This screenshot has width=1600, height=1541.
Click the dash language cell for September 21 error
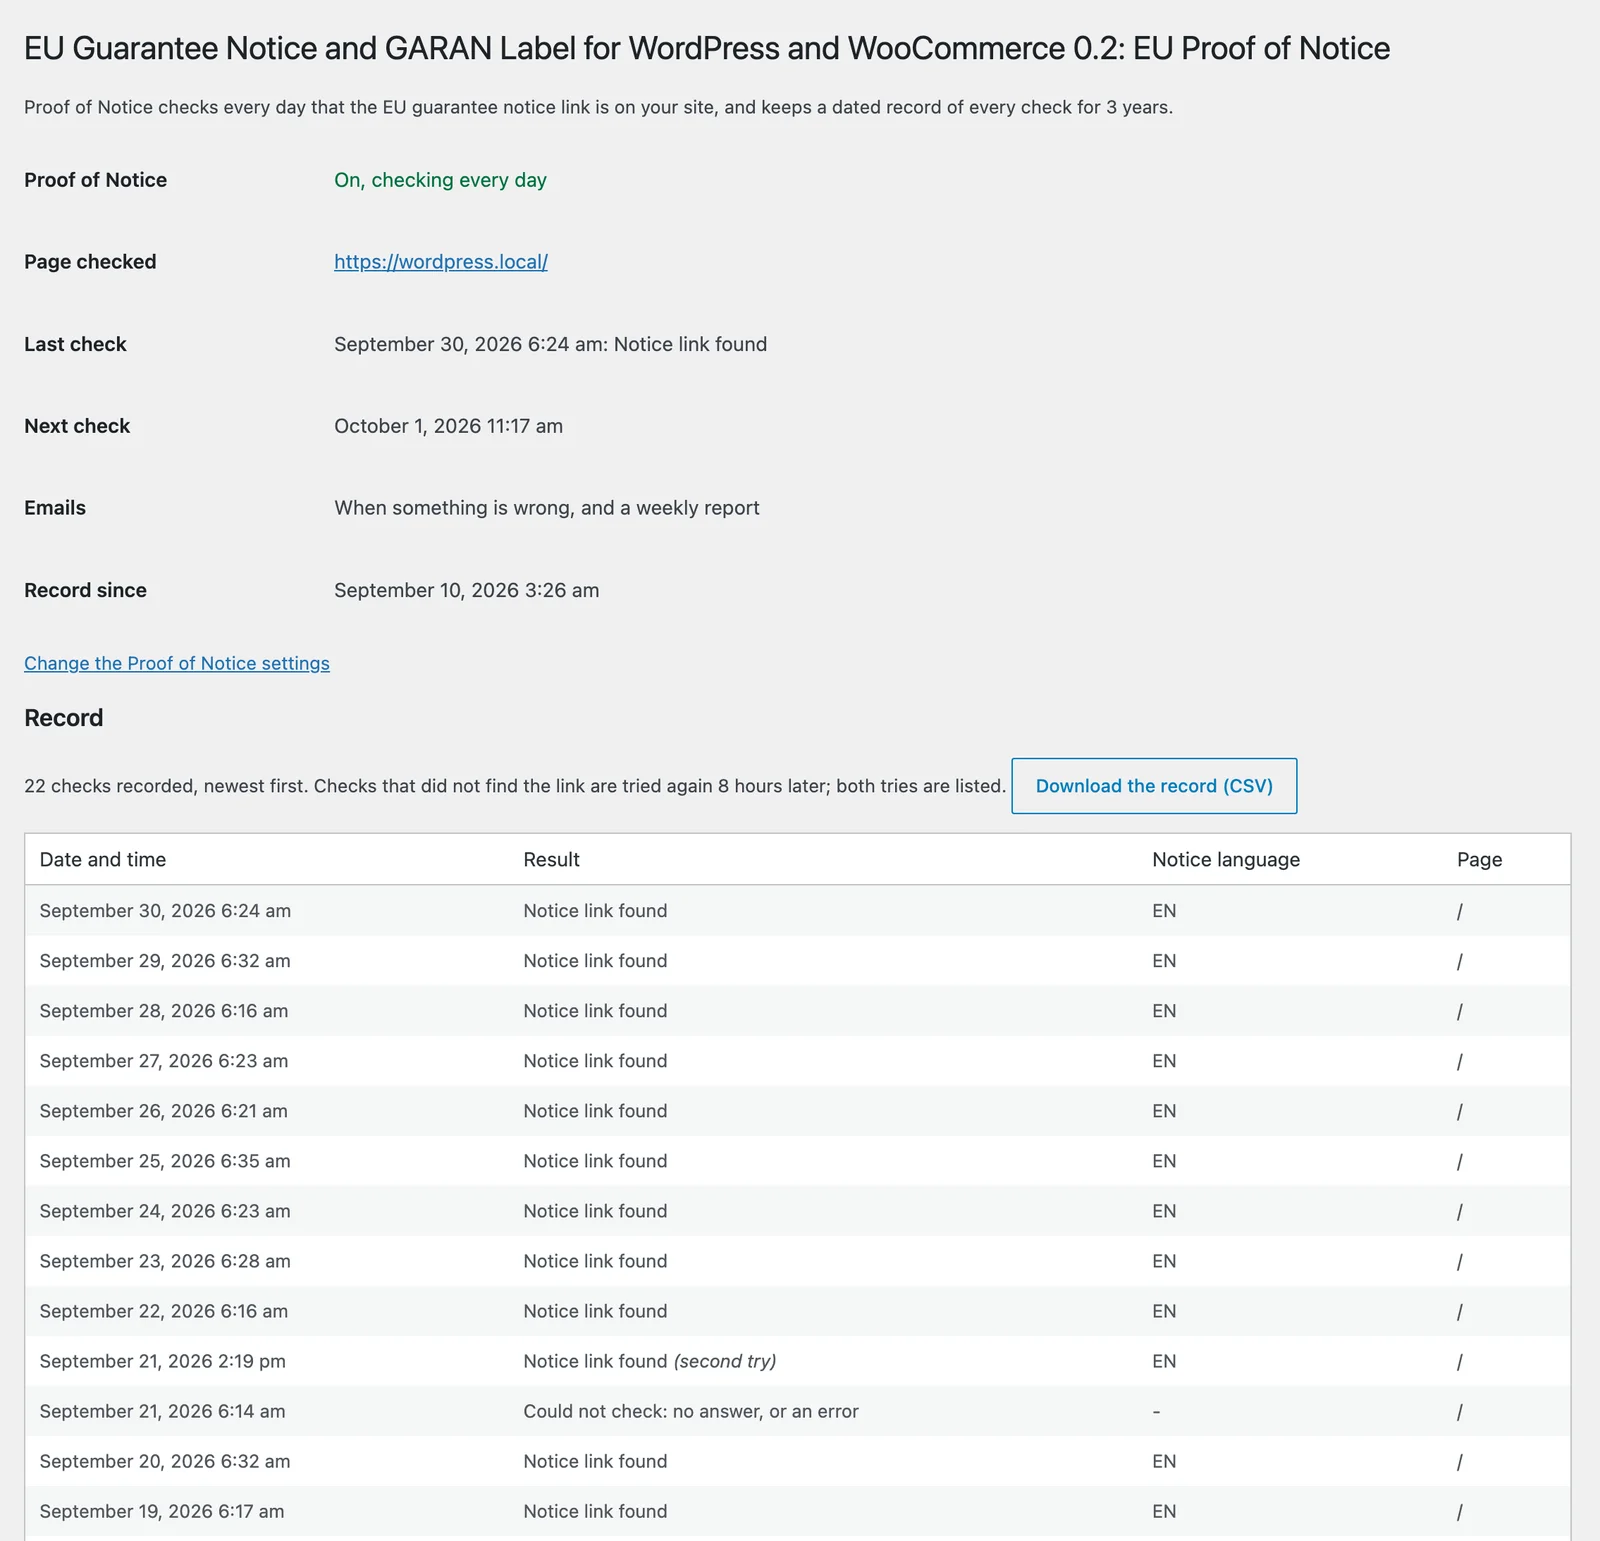coord(1156,1411)
